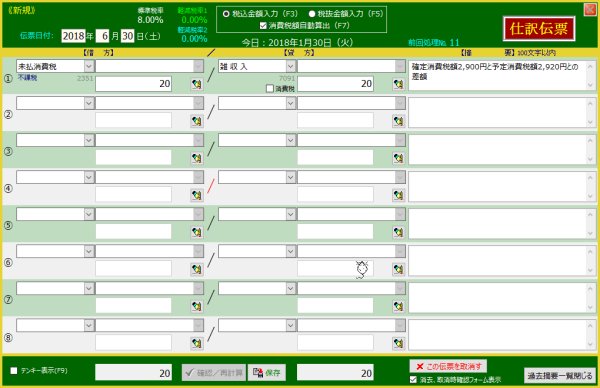Screen dimensions: 600x388
Task: Click the row 2 summary text field
Action: [x=502, y=112]
